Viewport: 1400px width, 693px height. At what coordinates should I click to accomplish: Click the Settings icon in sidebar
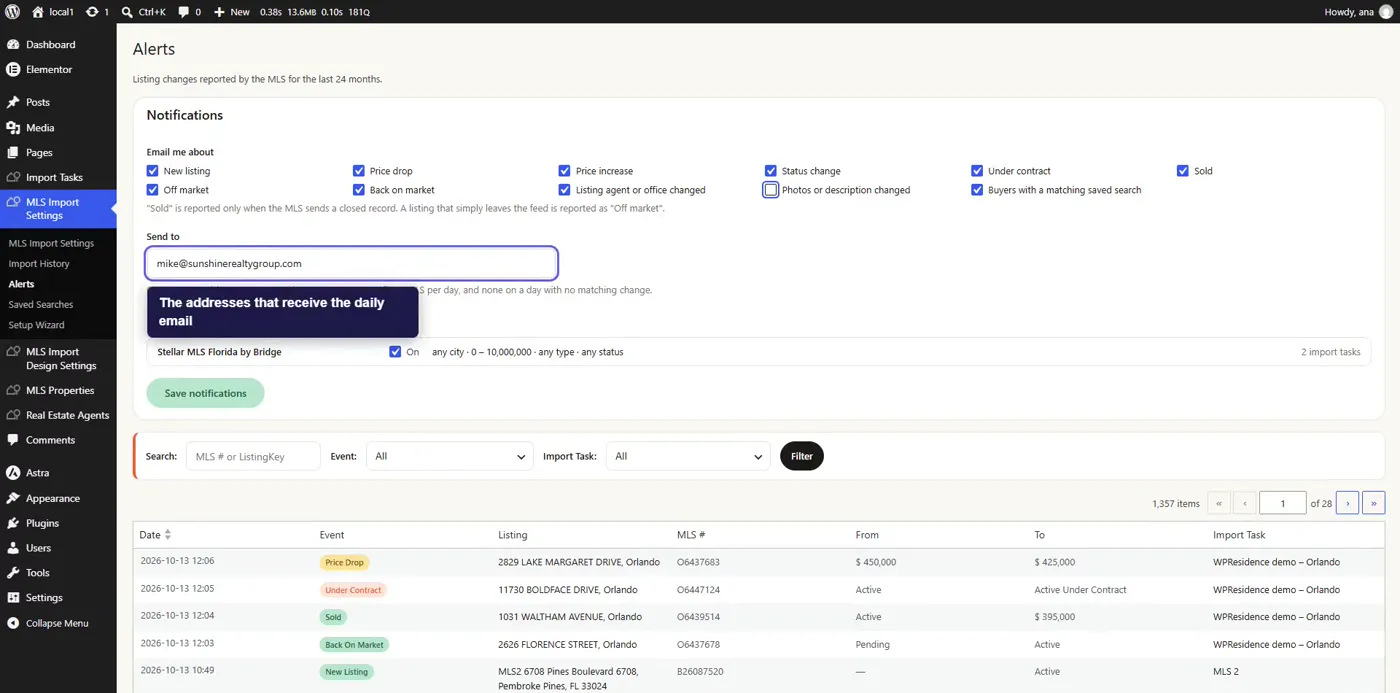[x=13, y=598]
